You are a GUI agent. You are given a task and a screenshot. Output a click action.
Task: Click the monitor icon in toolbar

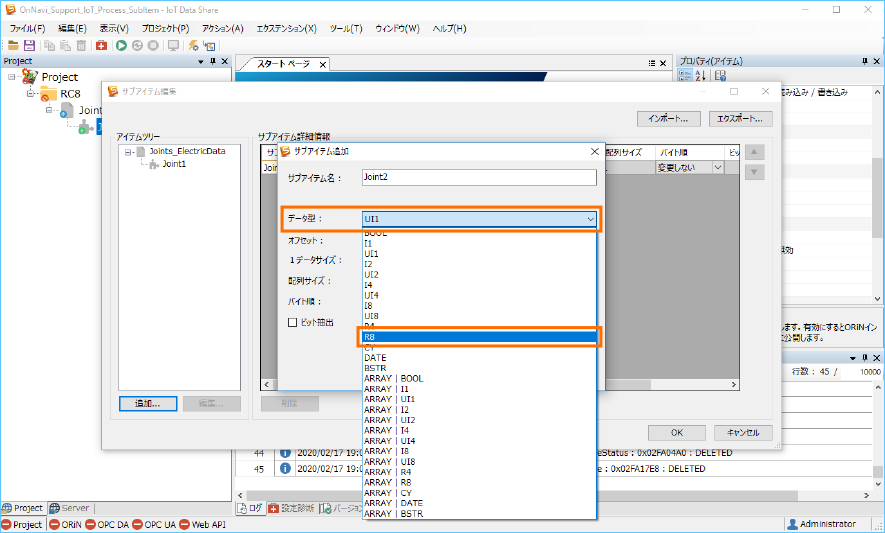(173, 45)
